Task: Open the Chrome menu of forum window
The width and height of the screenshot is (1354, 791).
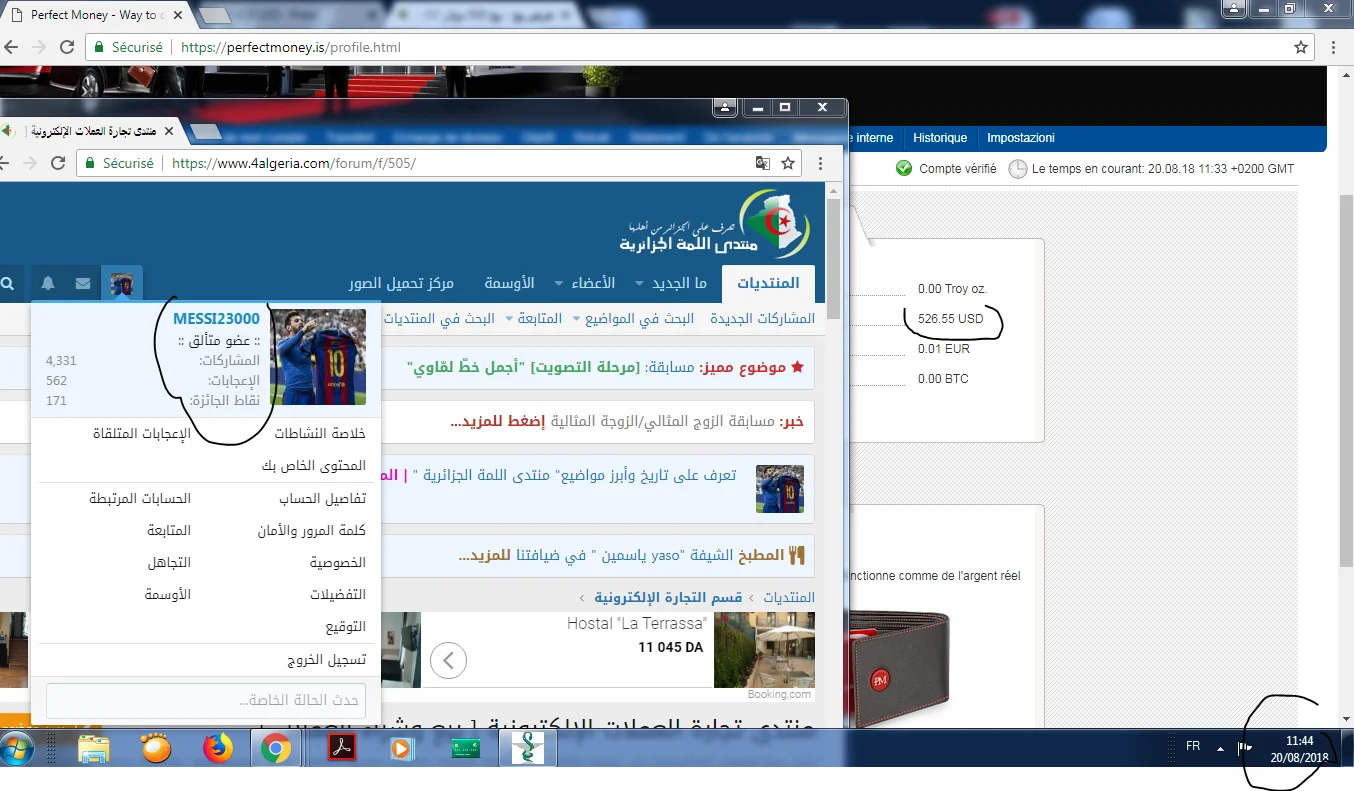Action: (x=821, y=163)
